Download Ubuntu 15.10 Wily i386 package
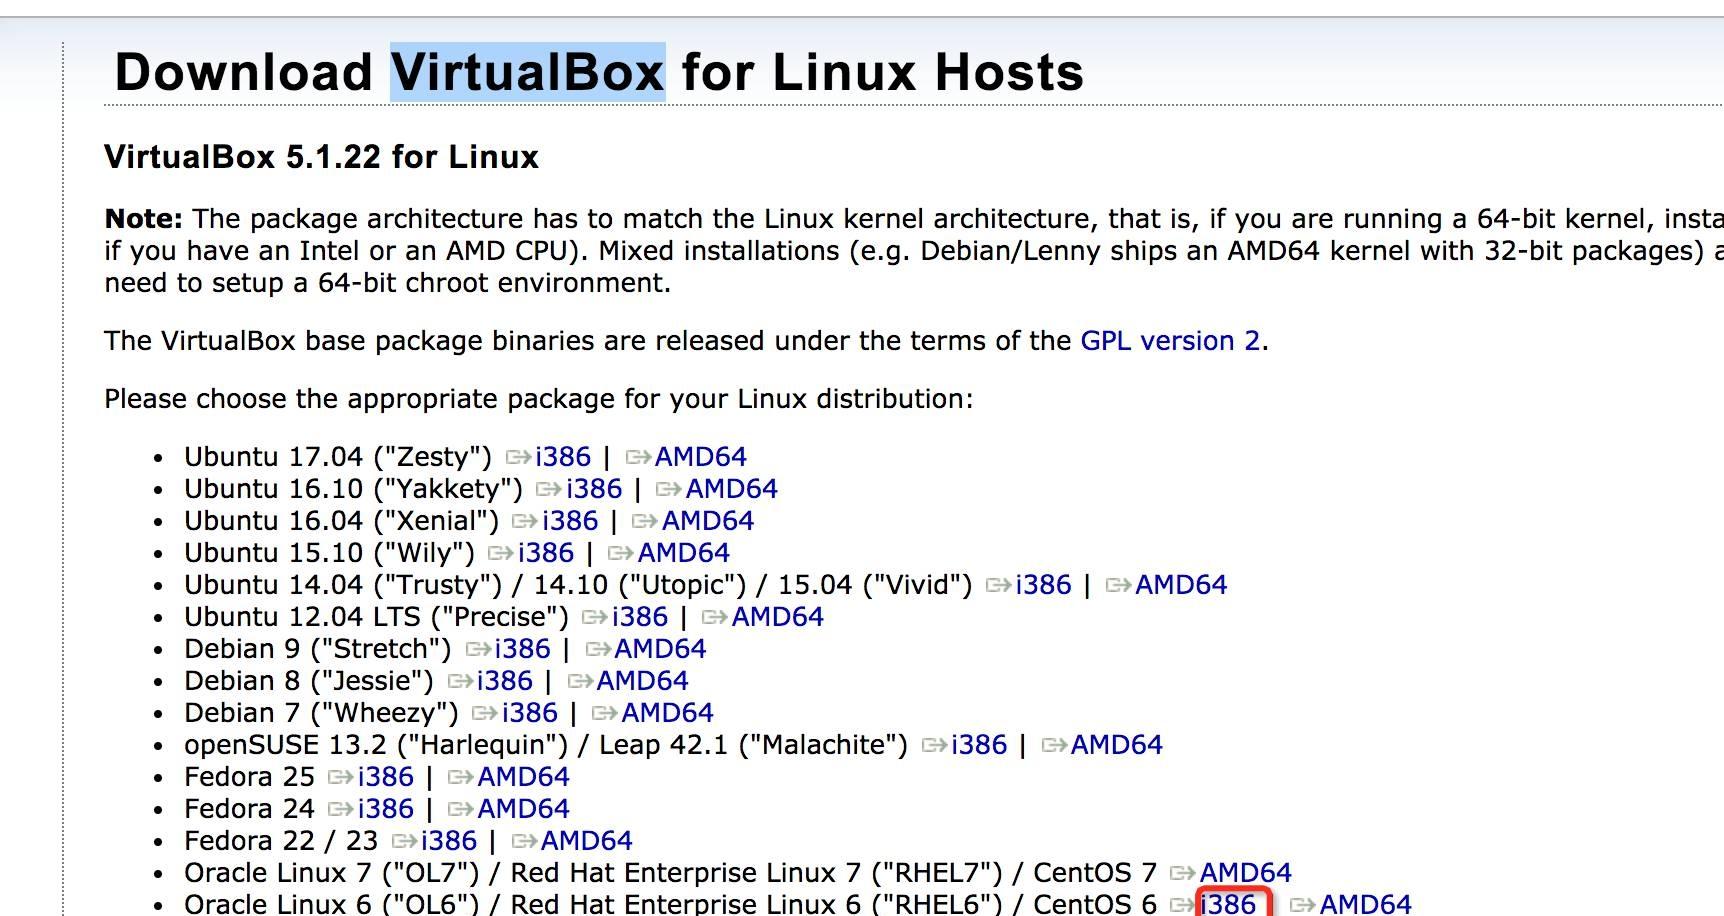 [546, 553]
